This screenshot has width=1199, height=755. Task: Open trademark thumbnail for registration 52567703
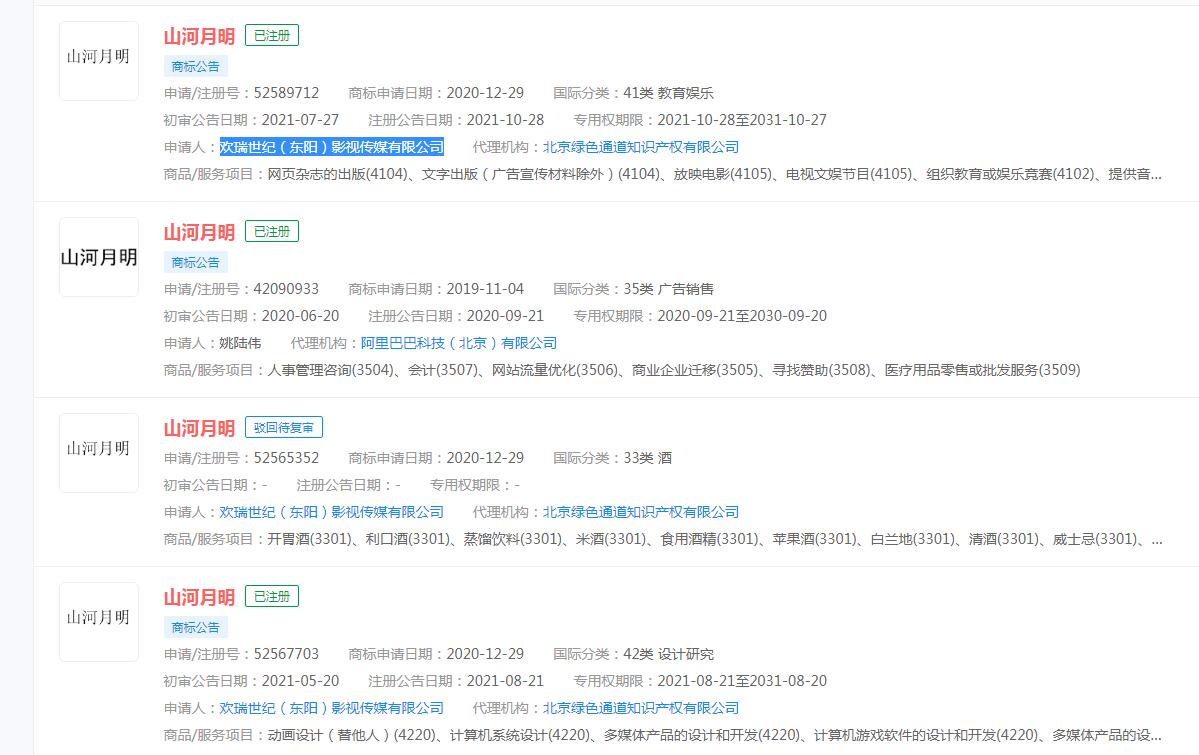[99, 622]
